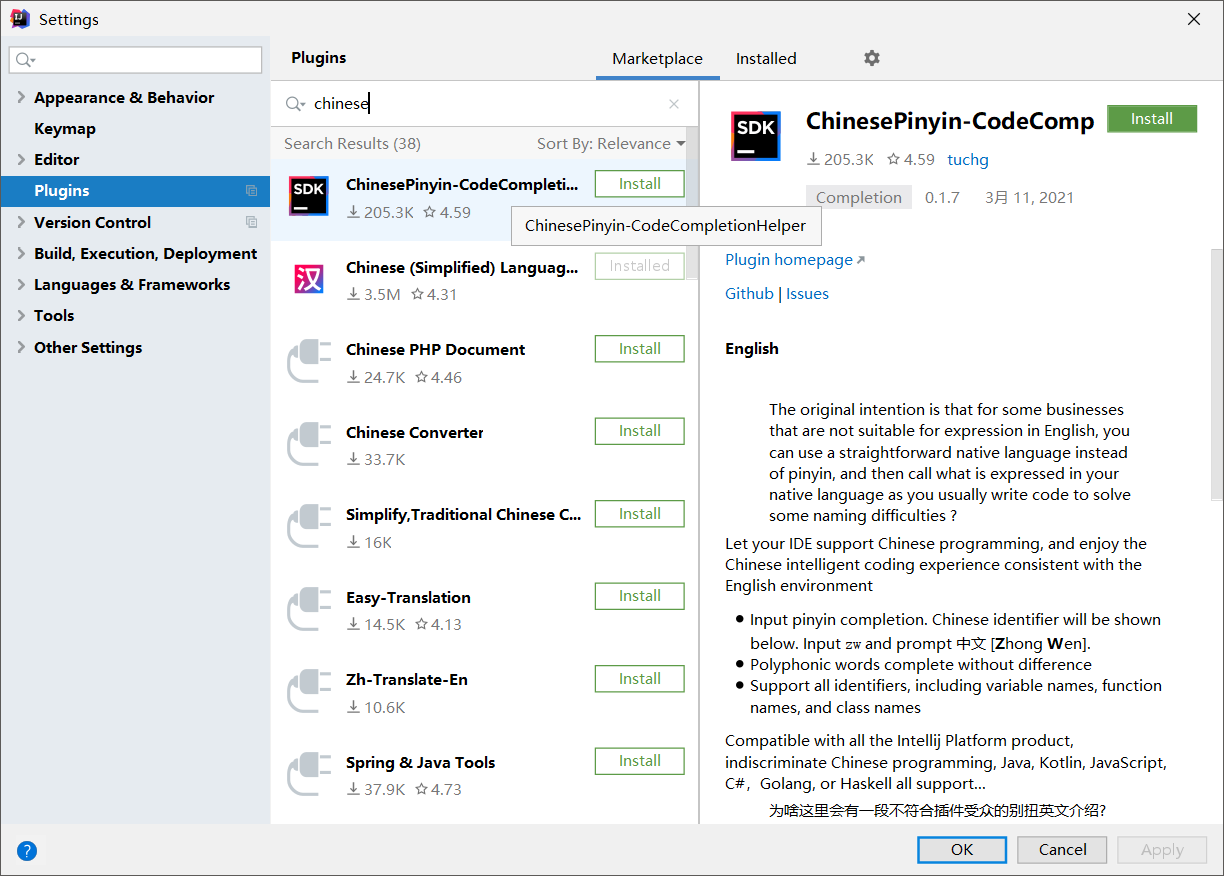Click the IntelliJ icon in the title bar

(20, 19)
